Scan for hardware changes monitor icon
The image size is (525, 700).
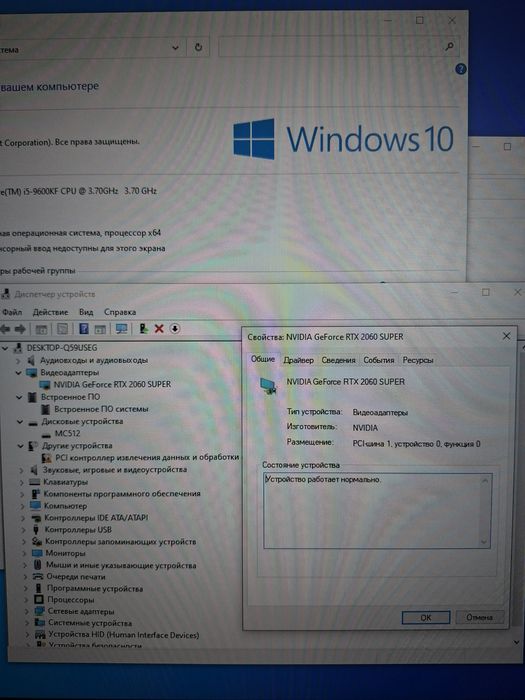click(x=121, y=329)
